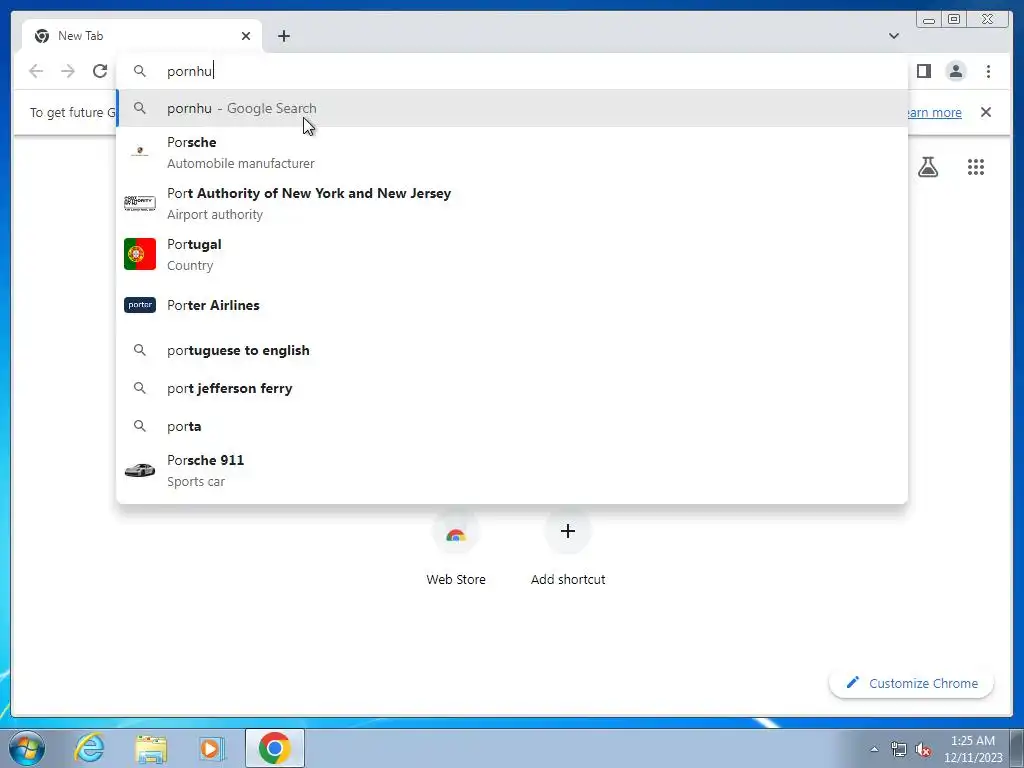Open a new tab with plus icon
This screenshot has height=768, width=1024.
[x=283, y=36]
